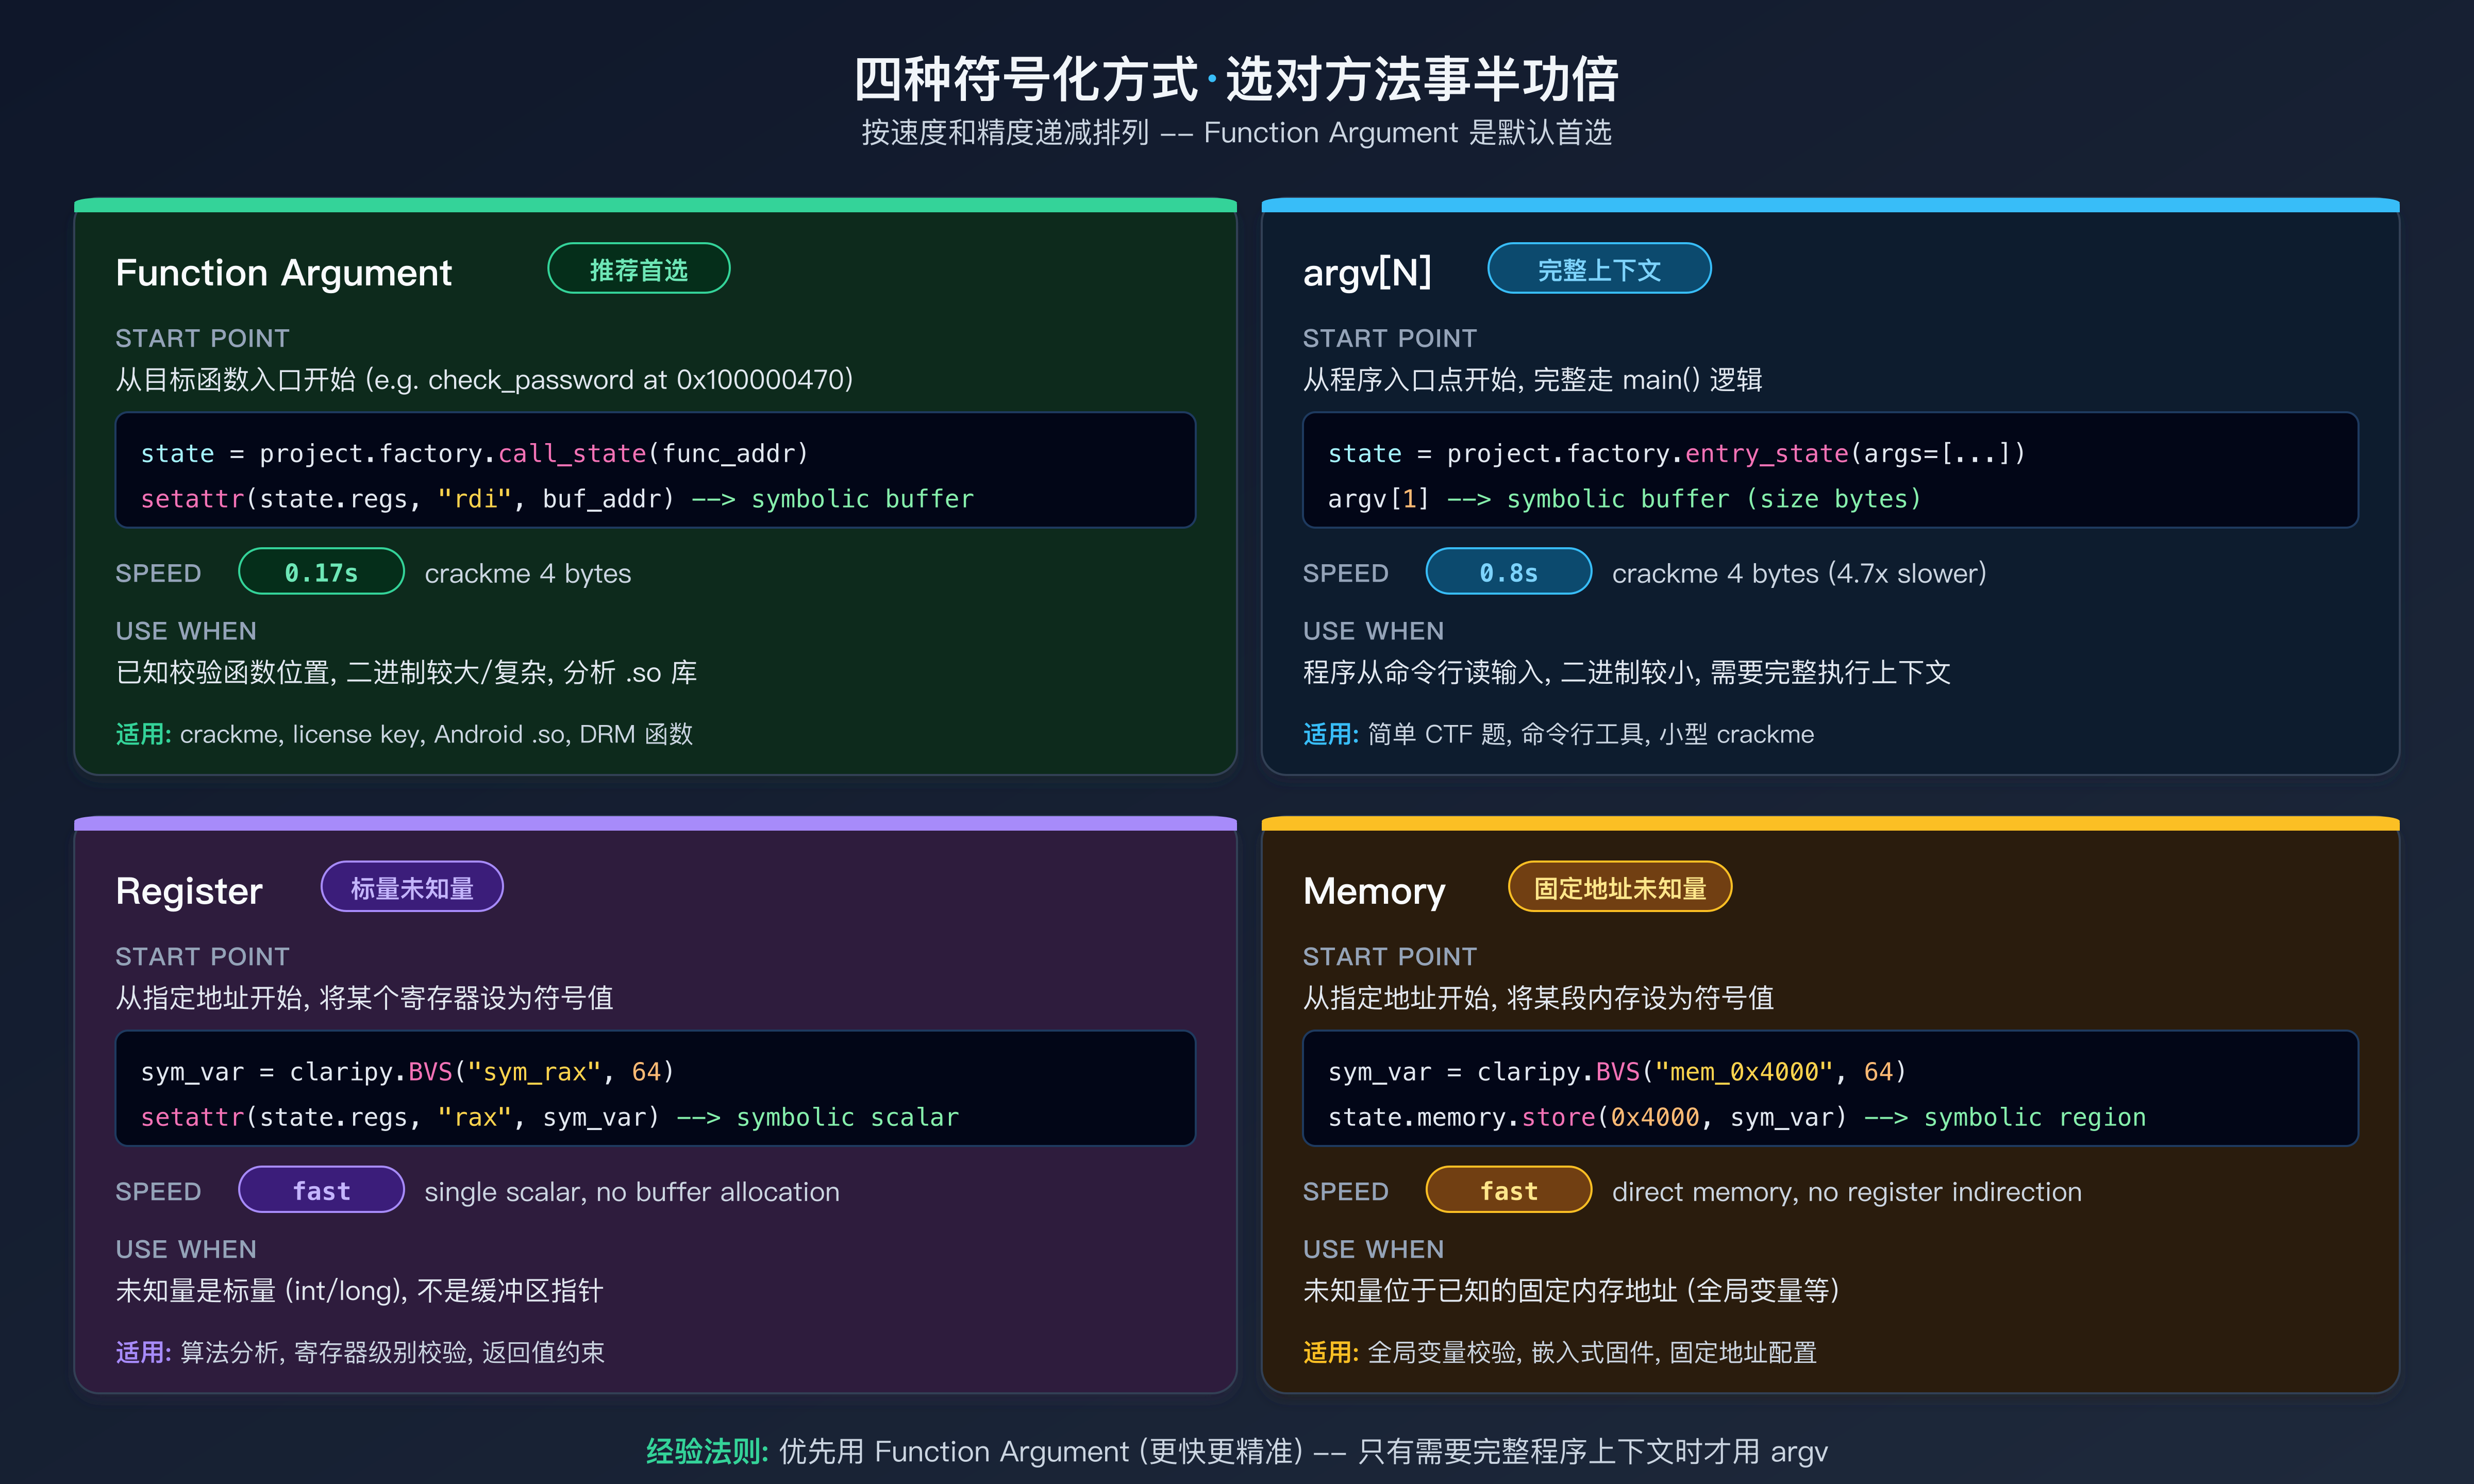This screenshot has height=1484, width=2474.
Task: Click the 经验法则 footer note
Action: pyautogui.click(x=1236, y=1451)
